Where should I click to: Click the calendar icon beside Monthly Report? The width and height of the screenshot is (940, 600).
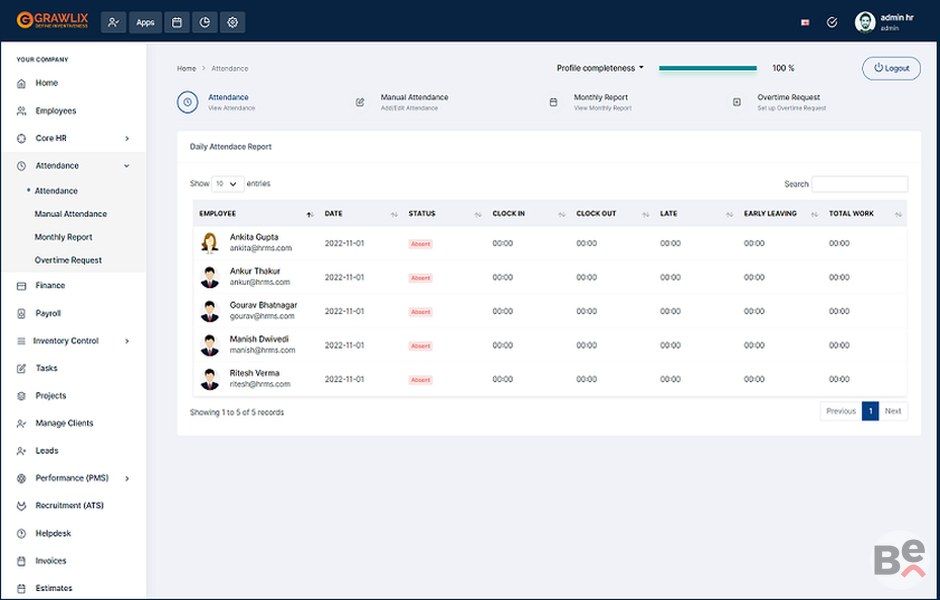pos(553,102)
